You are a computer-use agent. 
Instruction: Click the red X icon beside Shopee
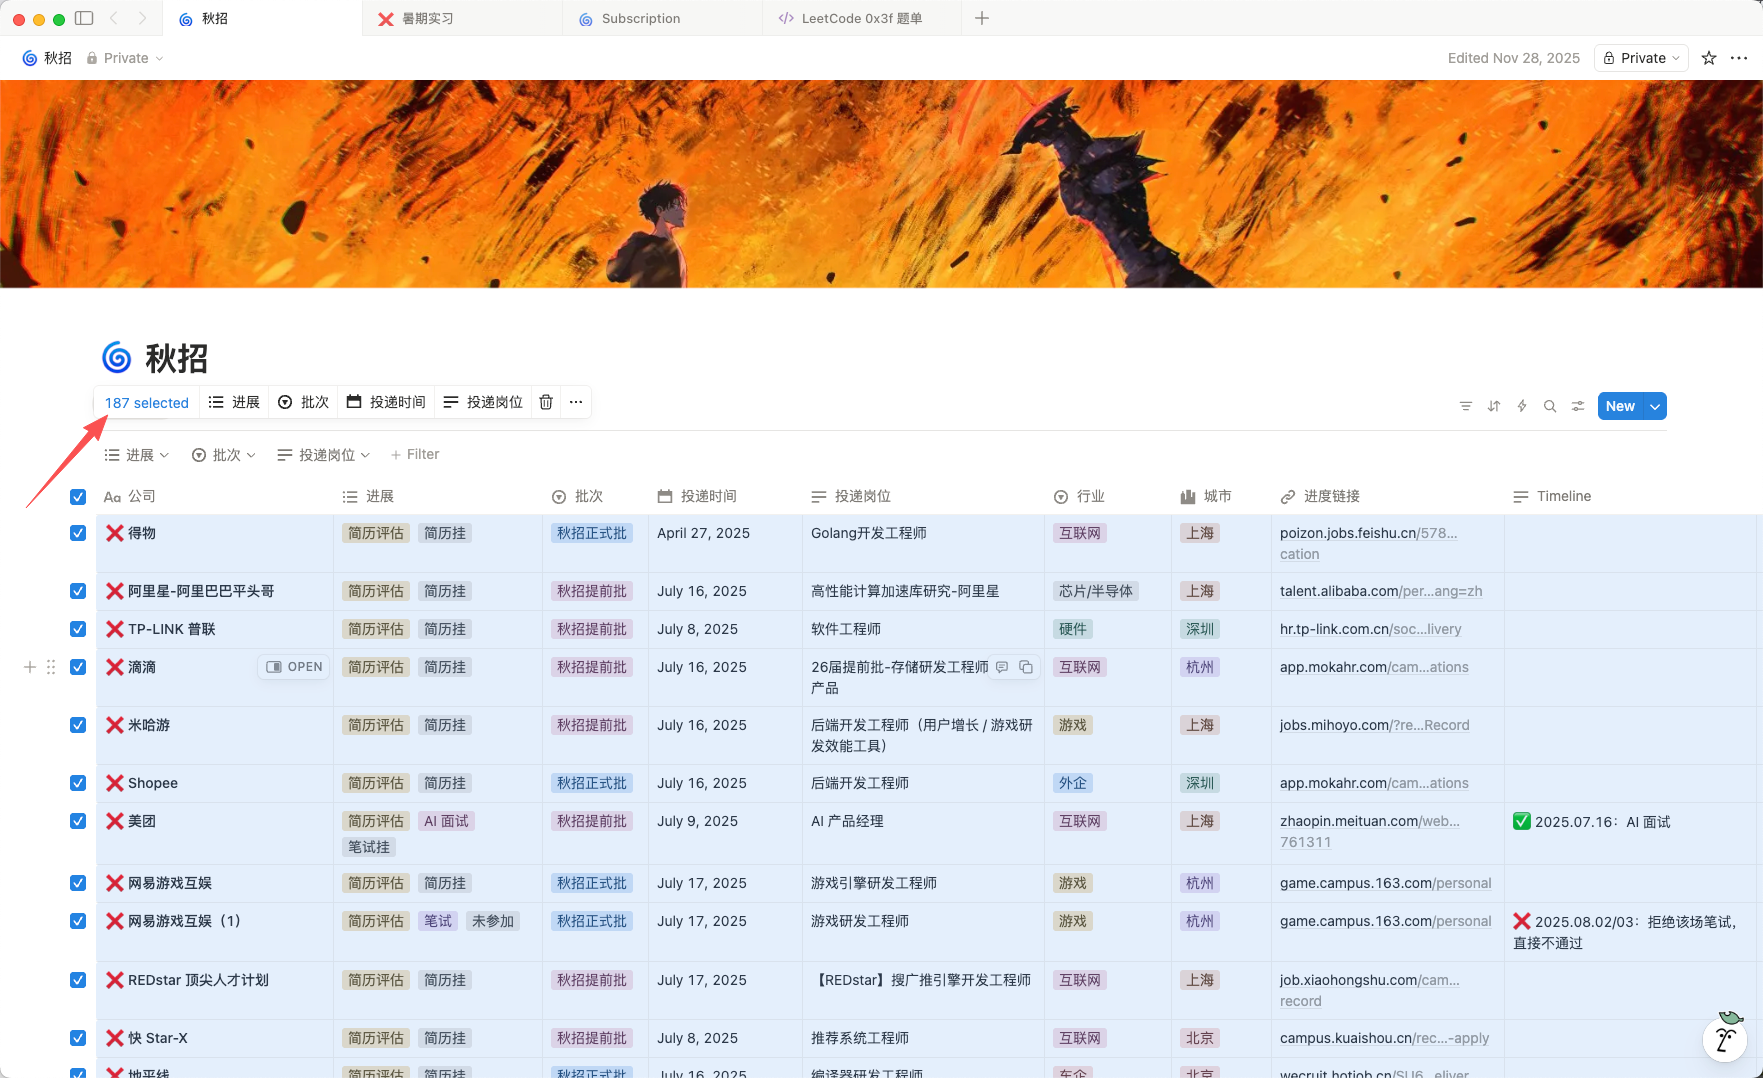click(x=115, y=783)
